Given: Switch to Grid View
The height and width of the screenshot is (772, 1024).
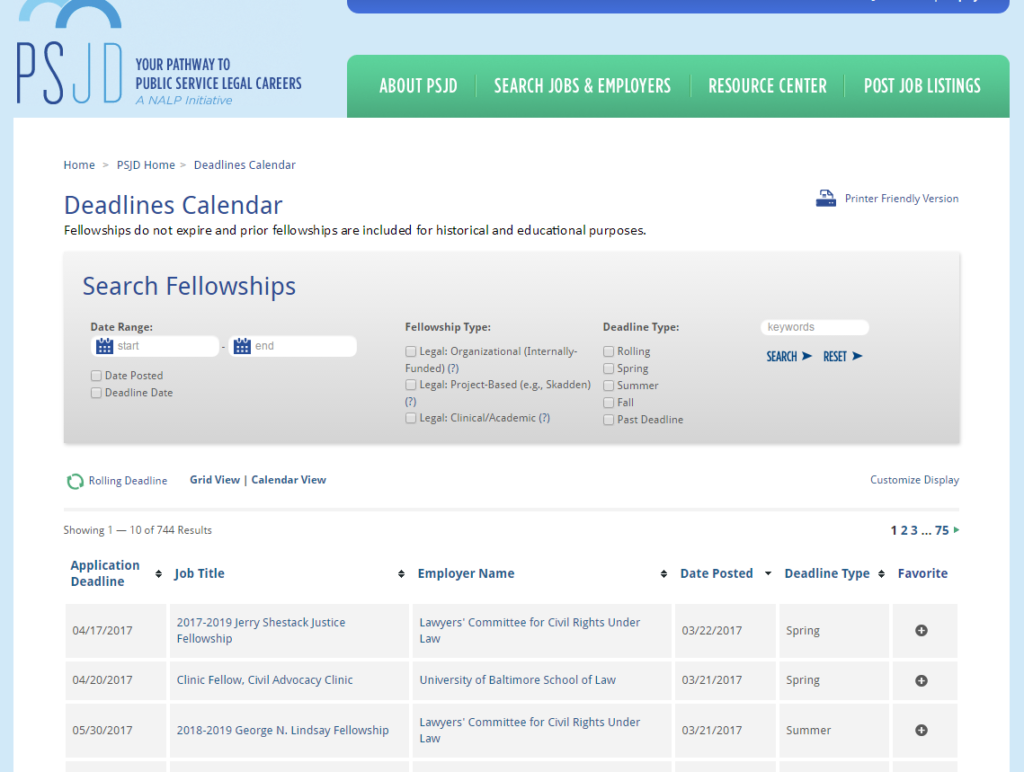Looking at the screenshot, I should pyautogui.click(x=215, y=479).
